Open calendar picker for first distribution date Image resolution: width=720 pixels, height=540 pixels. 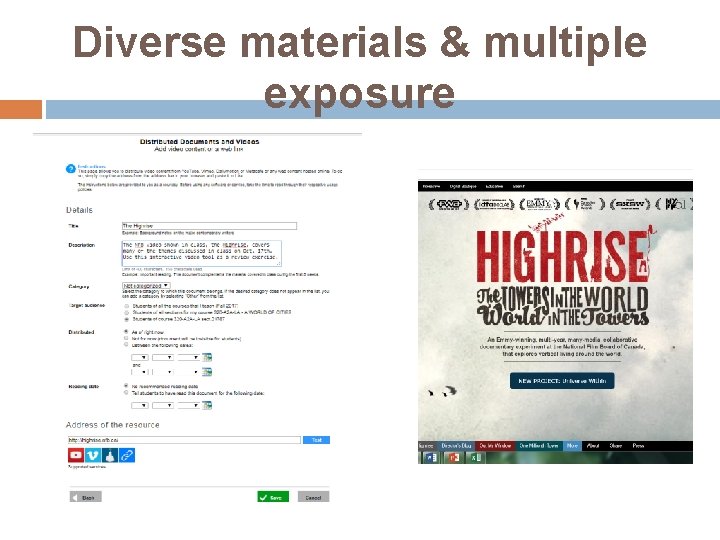coord(207,357)
